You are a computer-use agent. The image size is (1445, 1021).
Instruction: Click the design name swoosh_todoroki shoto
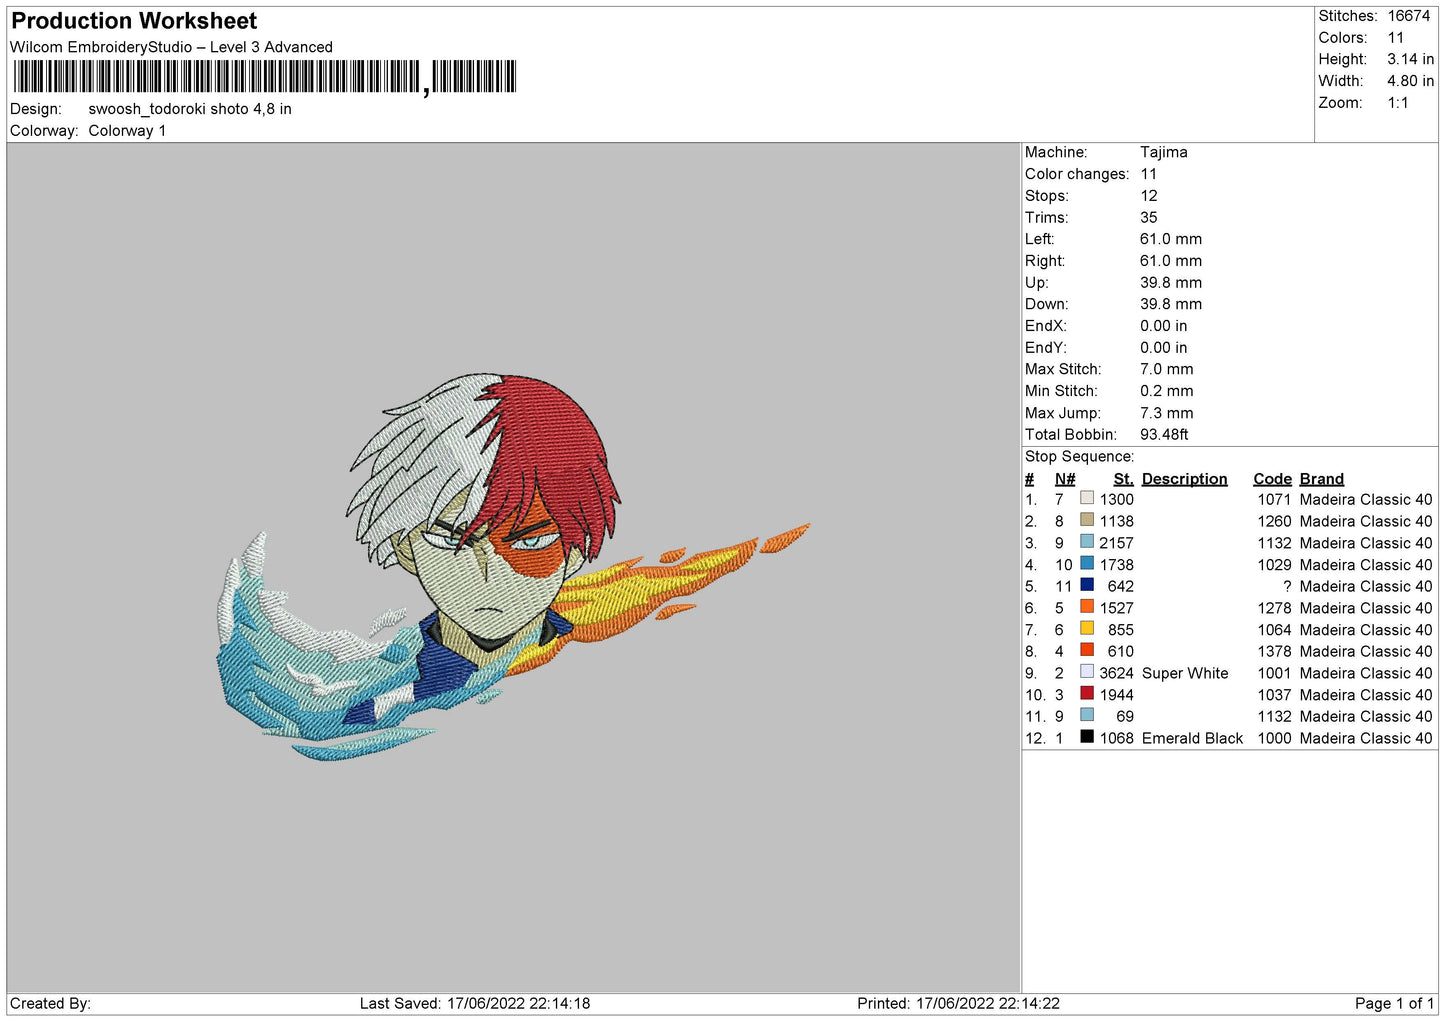click(x=190, y=109)
